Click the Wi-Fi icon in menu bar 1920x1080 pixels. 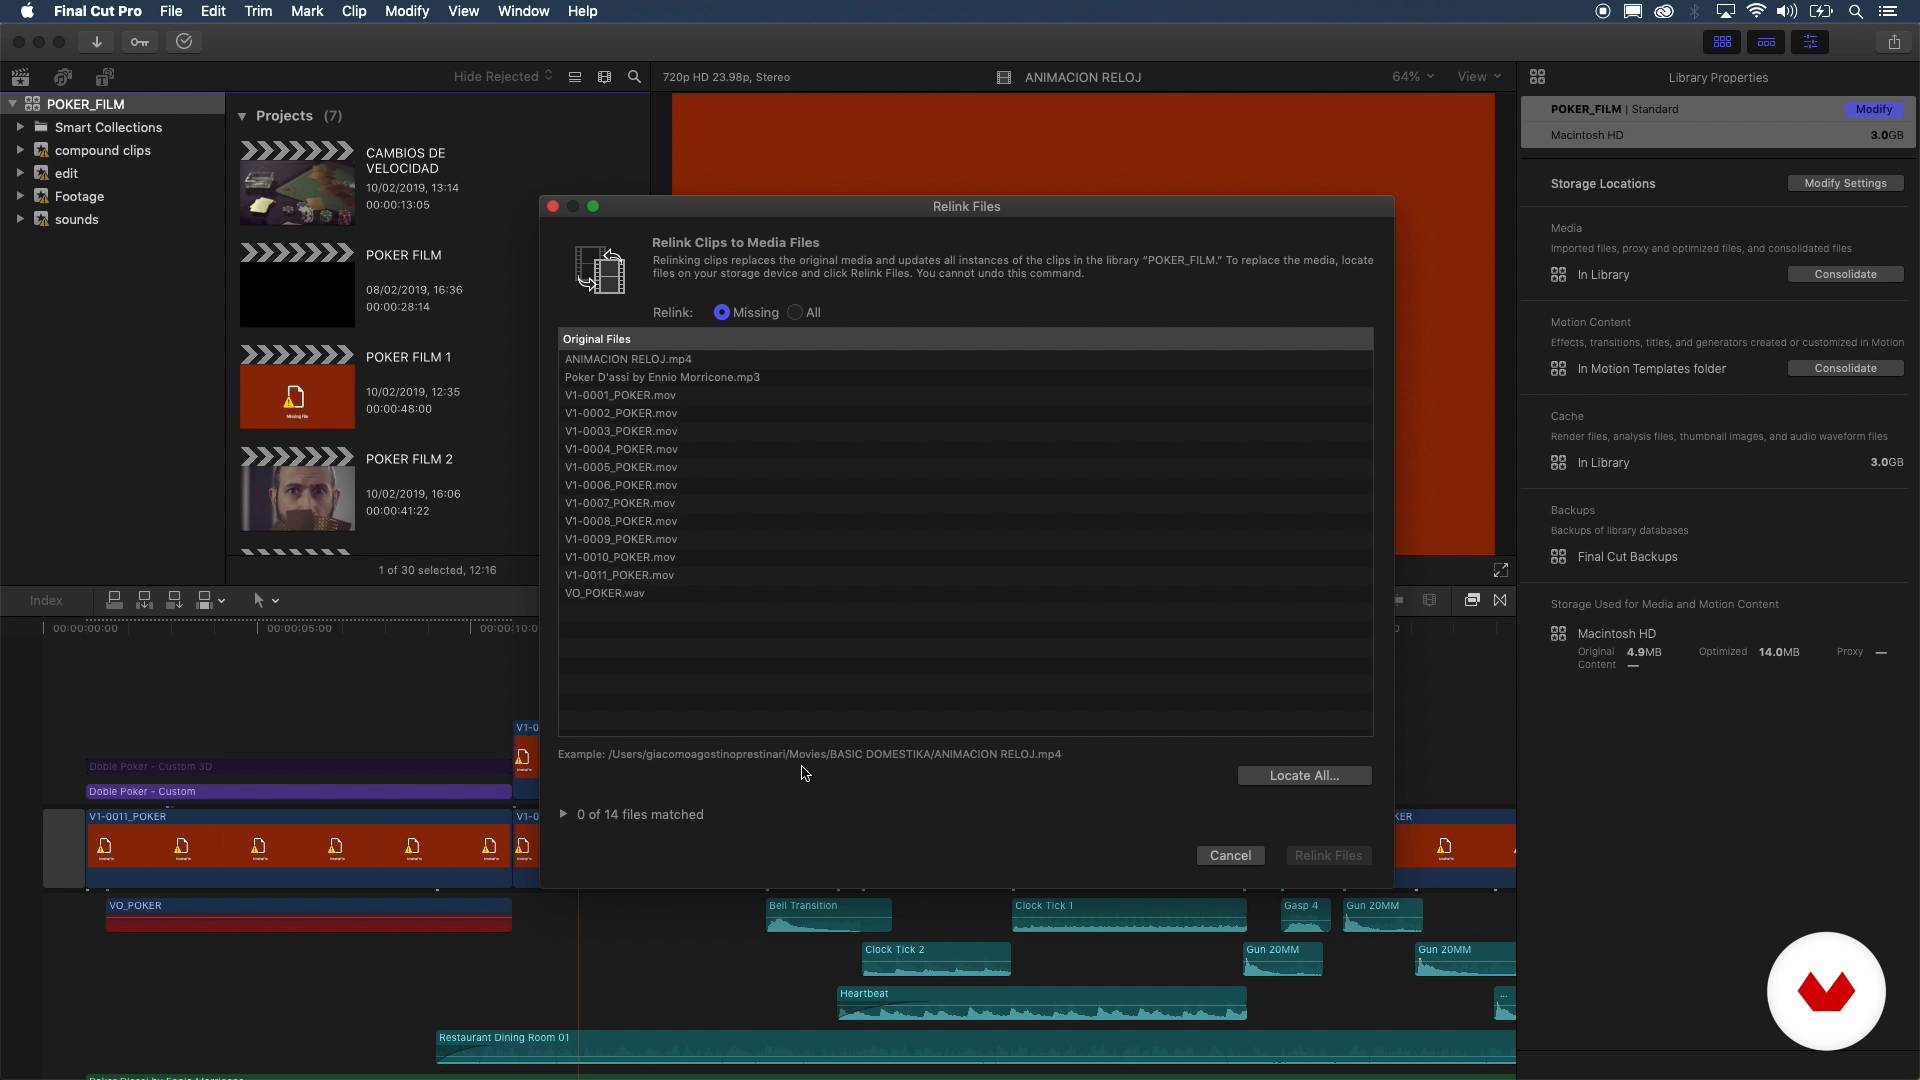point(1756,11)
